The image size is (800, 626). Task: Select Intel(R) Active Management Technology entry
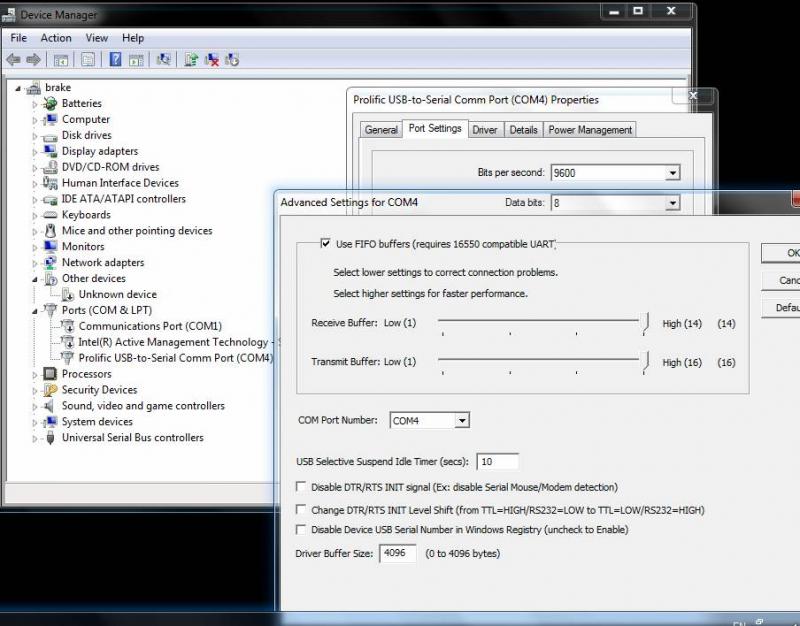click(x=173, y=342)
